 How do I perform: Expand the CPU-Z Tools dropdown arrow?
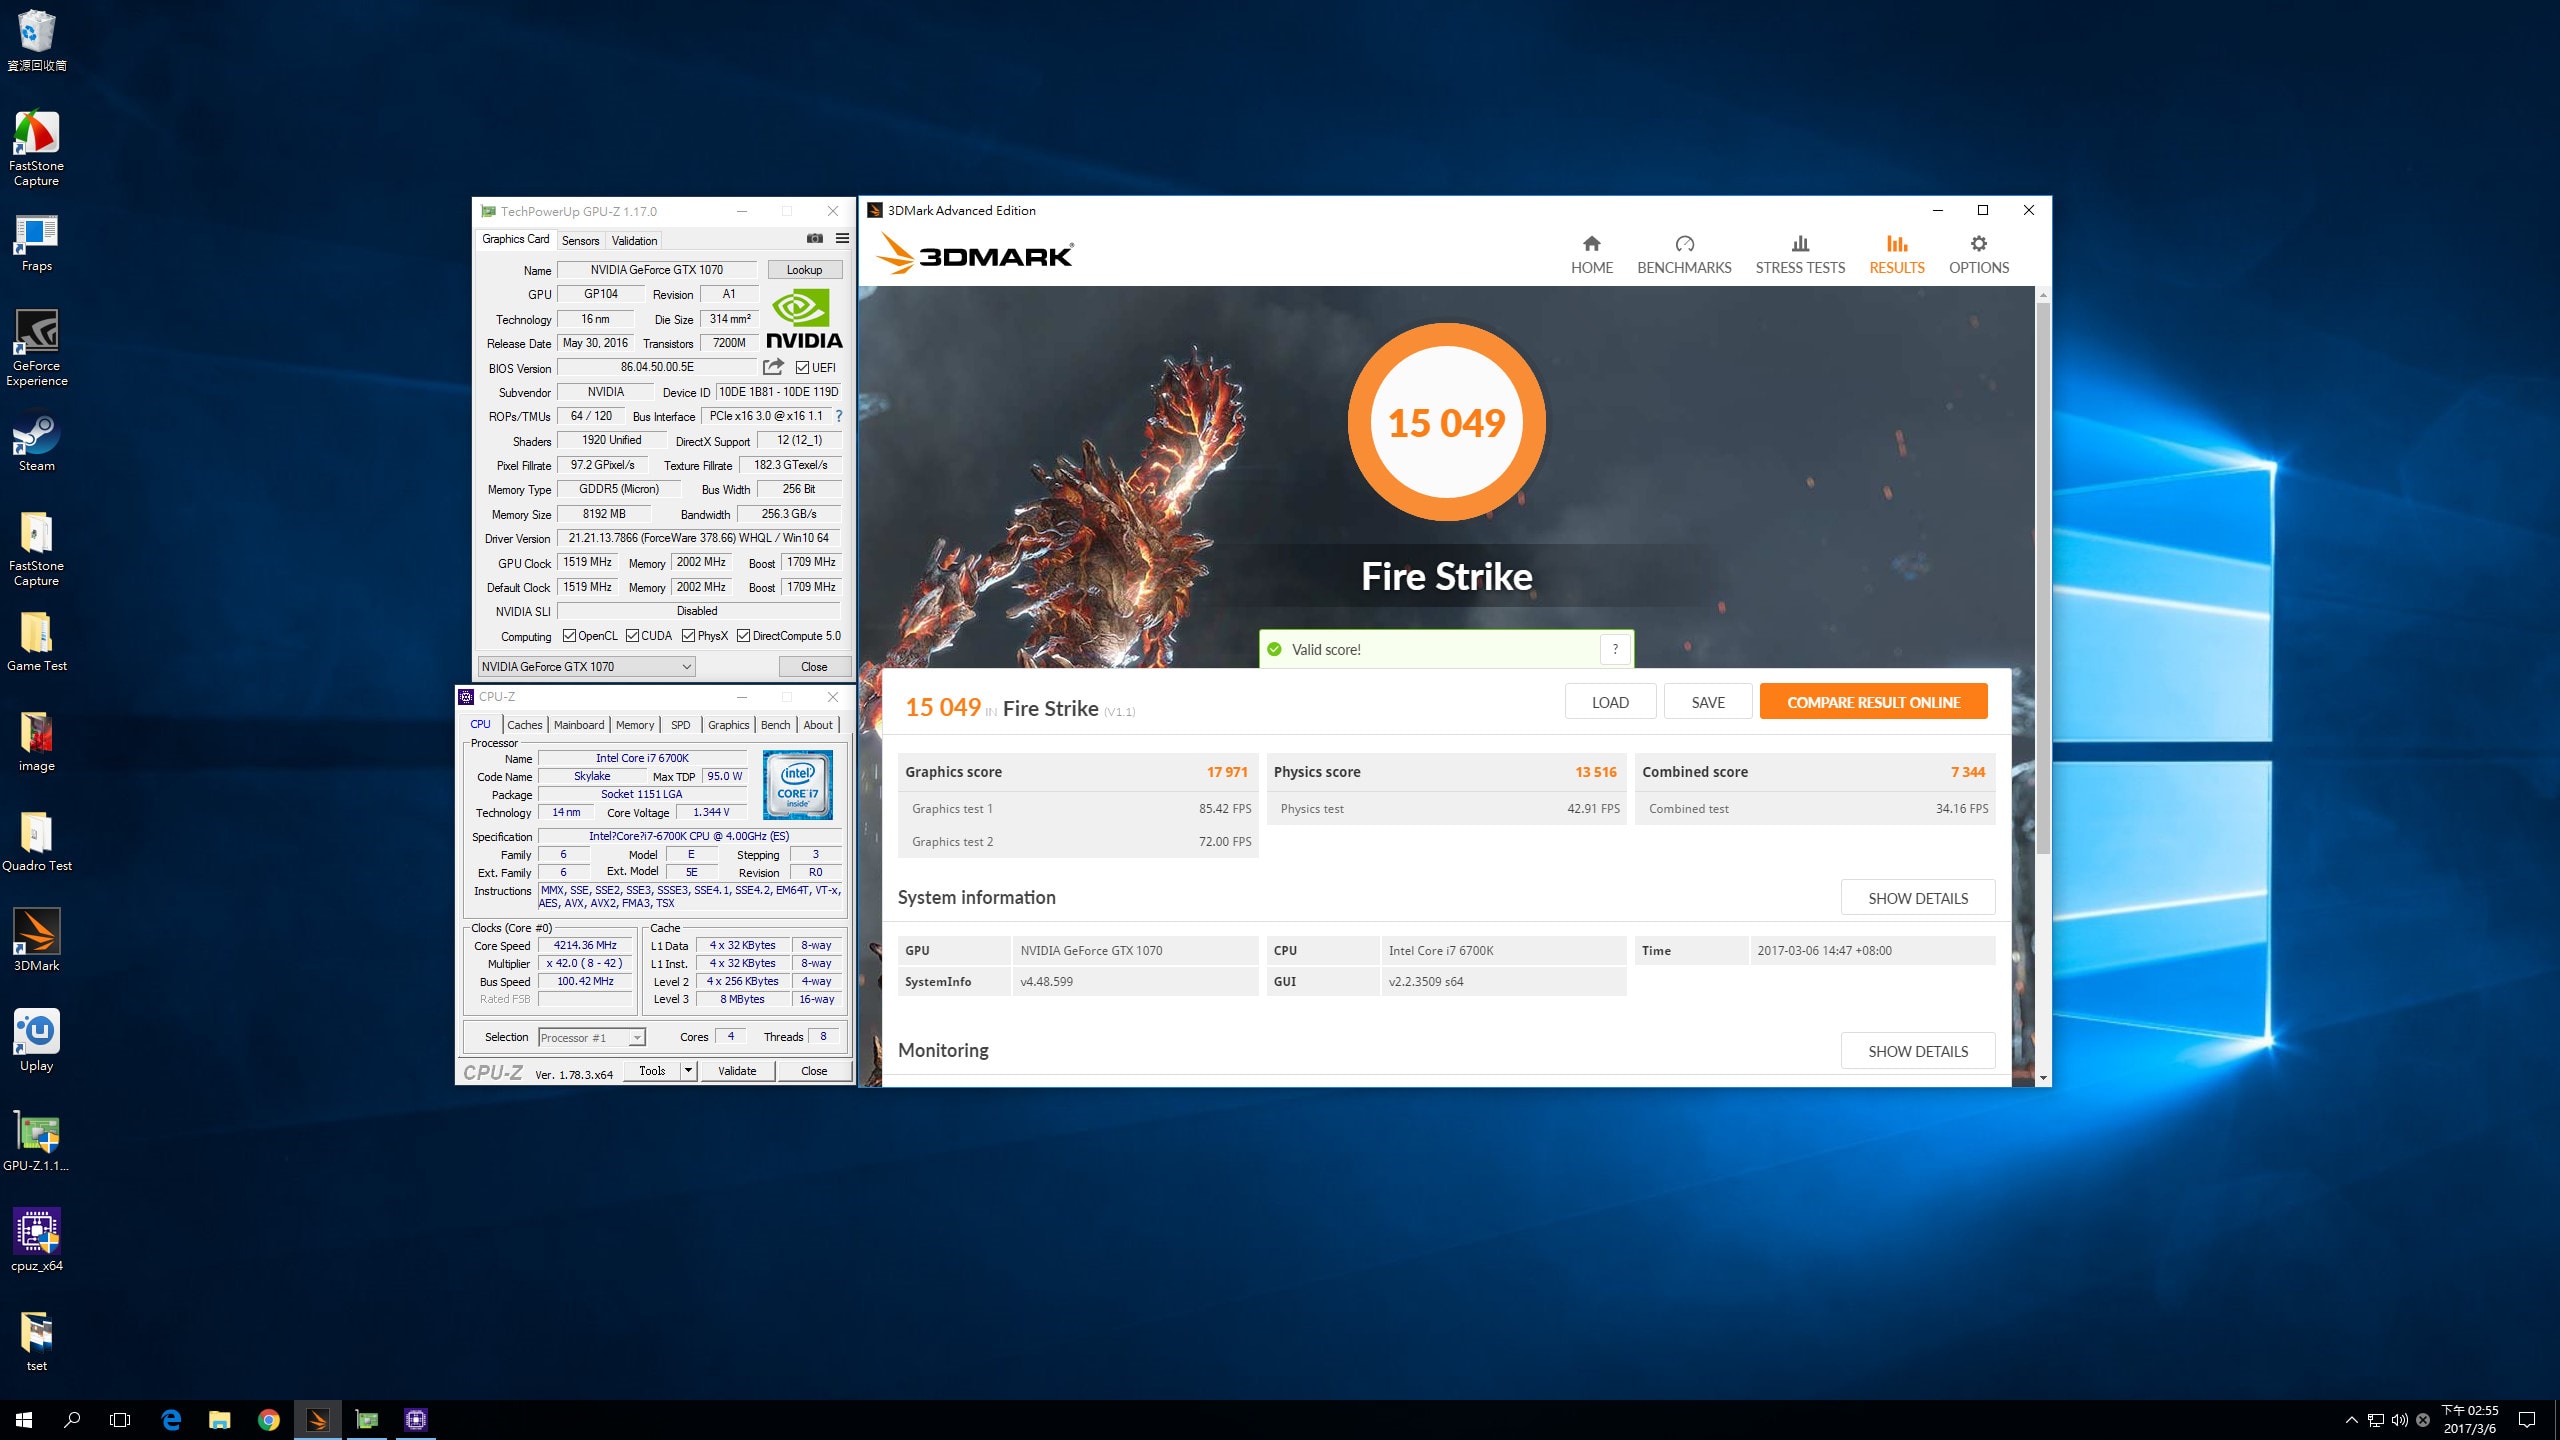tap(688, 1071)
